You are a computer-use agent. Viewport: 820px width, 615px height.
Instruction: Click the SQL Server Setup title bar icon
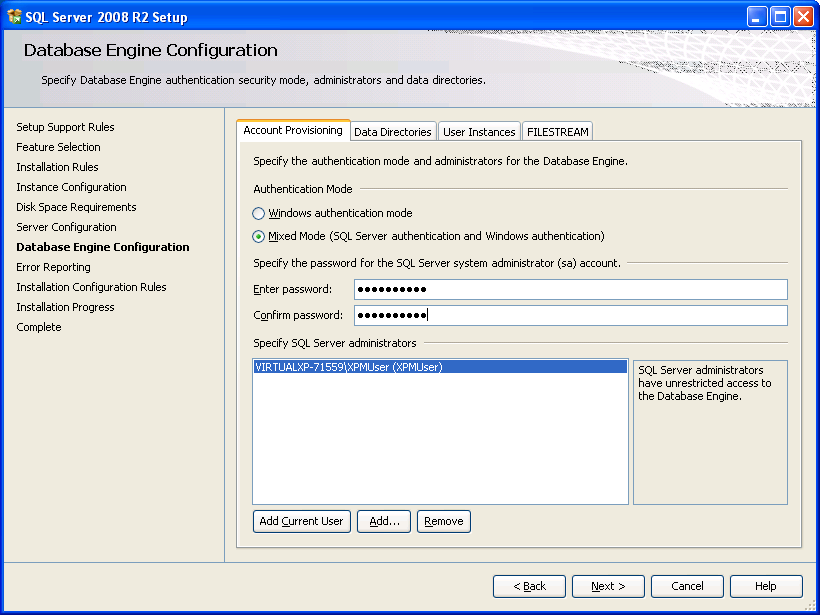[14, 16]
